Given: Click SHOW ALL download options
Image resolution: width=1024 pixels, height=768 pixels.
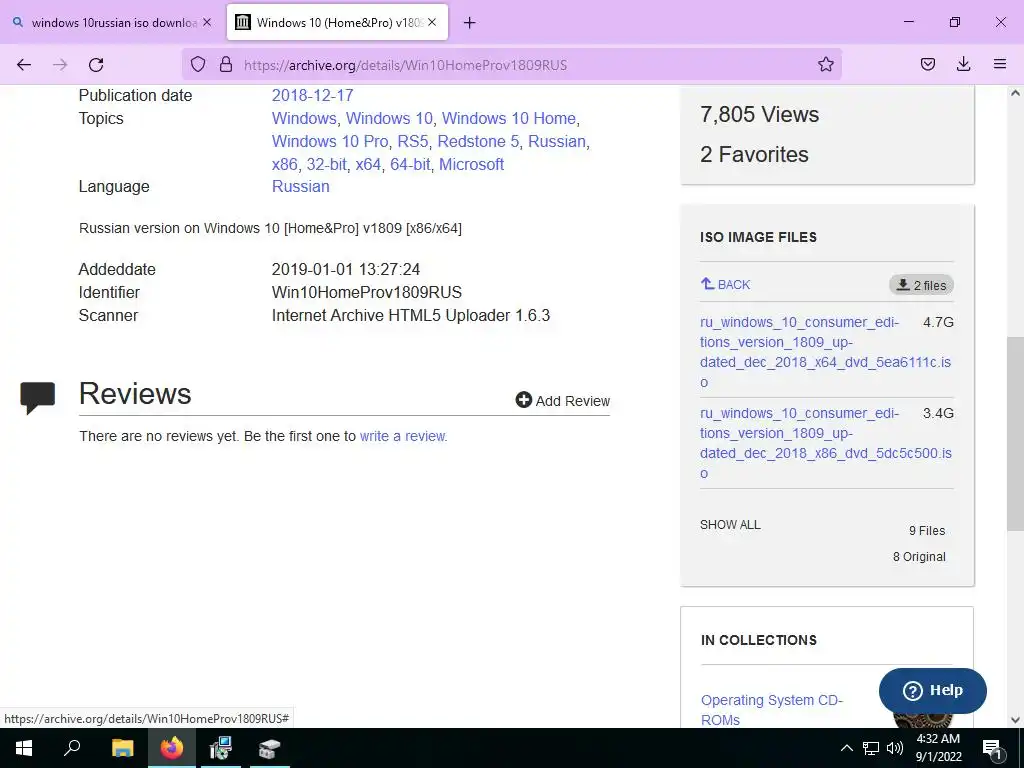Looking at the screenshot, I should pos(730,524).
